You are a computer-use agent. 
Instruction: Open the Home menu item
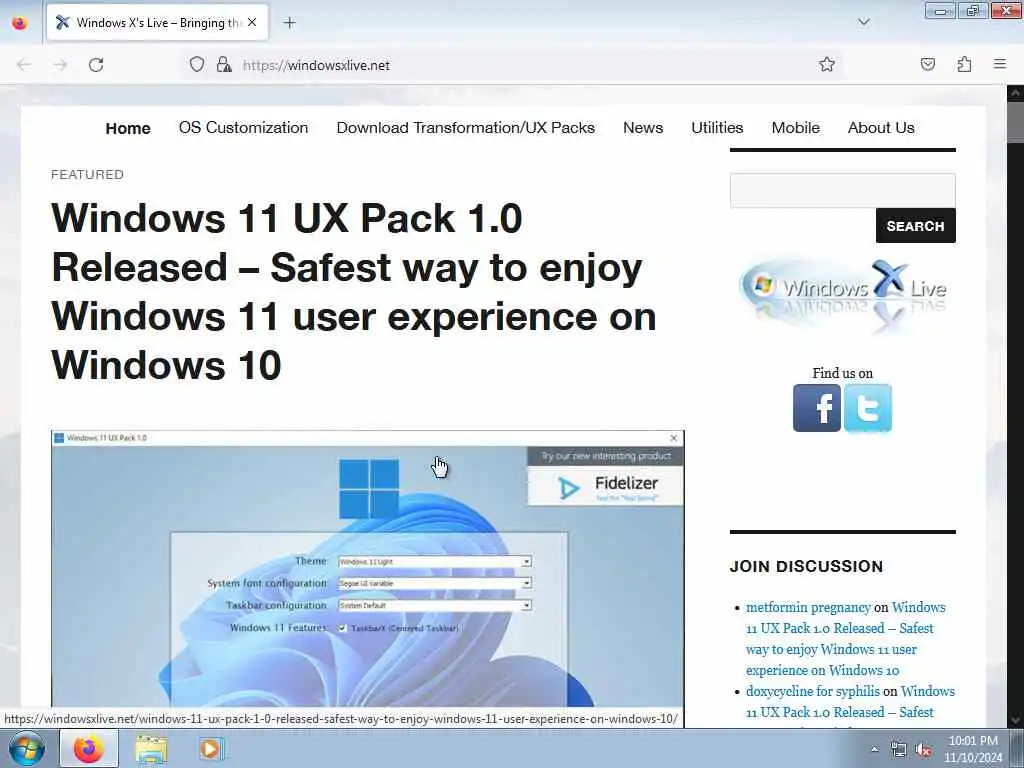(128, 128)
